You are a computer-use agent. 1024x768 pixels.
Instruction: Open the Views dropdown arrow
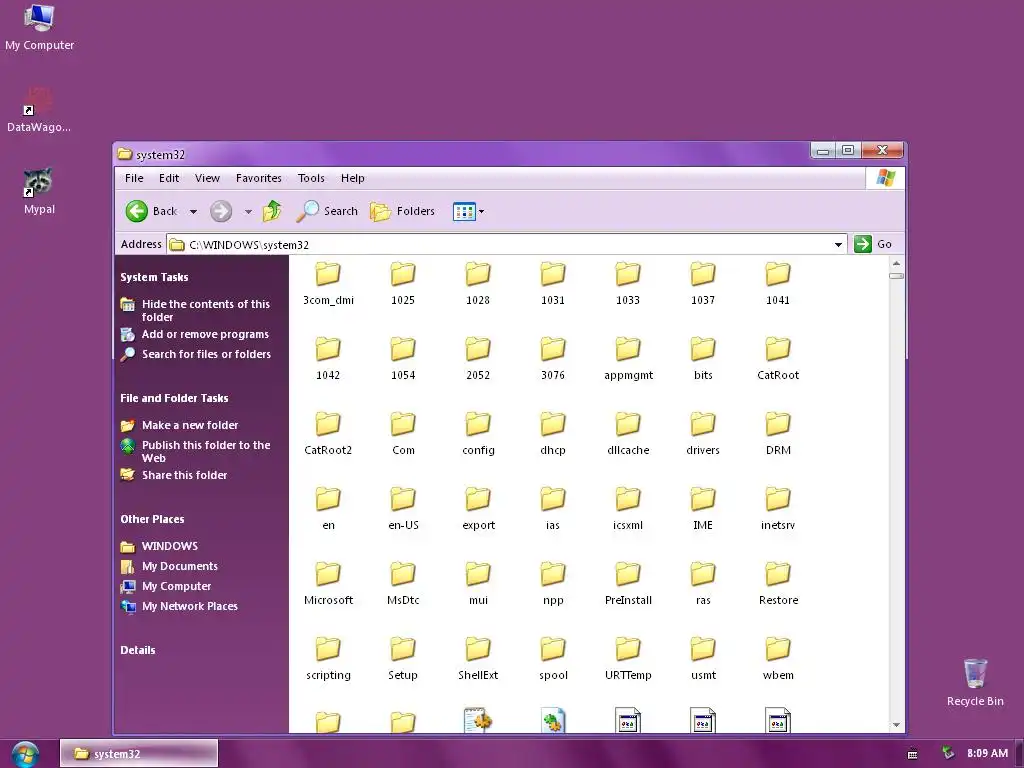481,212
